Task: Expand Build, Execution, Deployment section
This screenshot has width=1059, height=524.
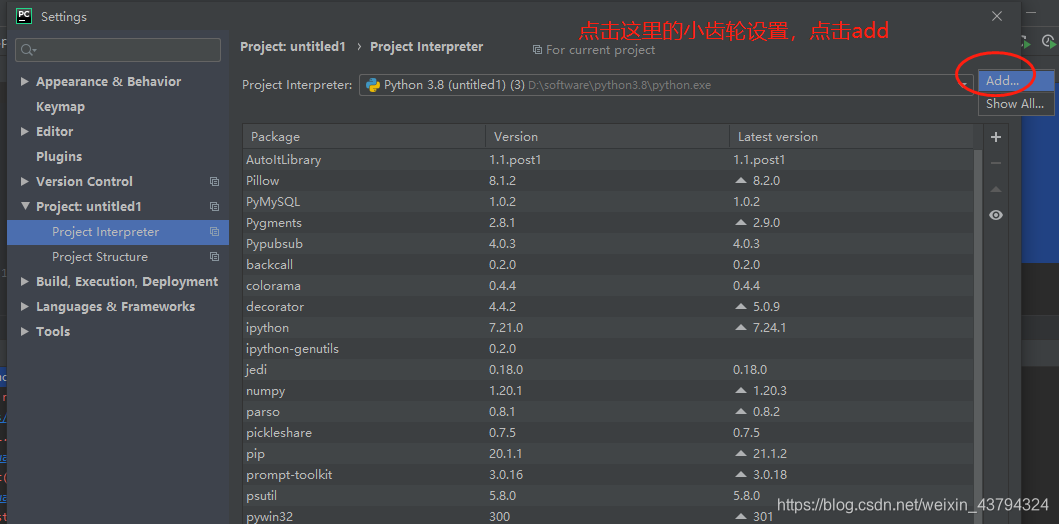Action: click(x=25, y=282)
